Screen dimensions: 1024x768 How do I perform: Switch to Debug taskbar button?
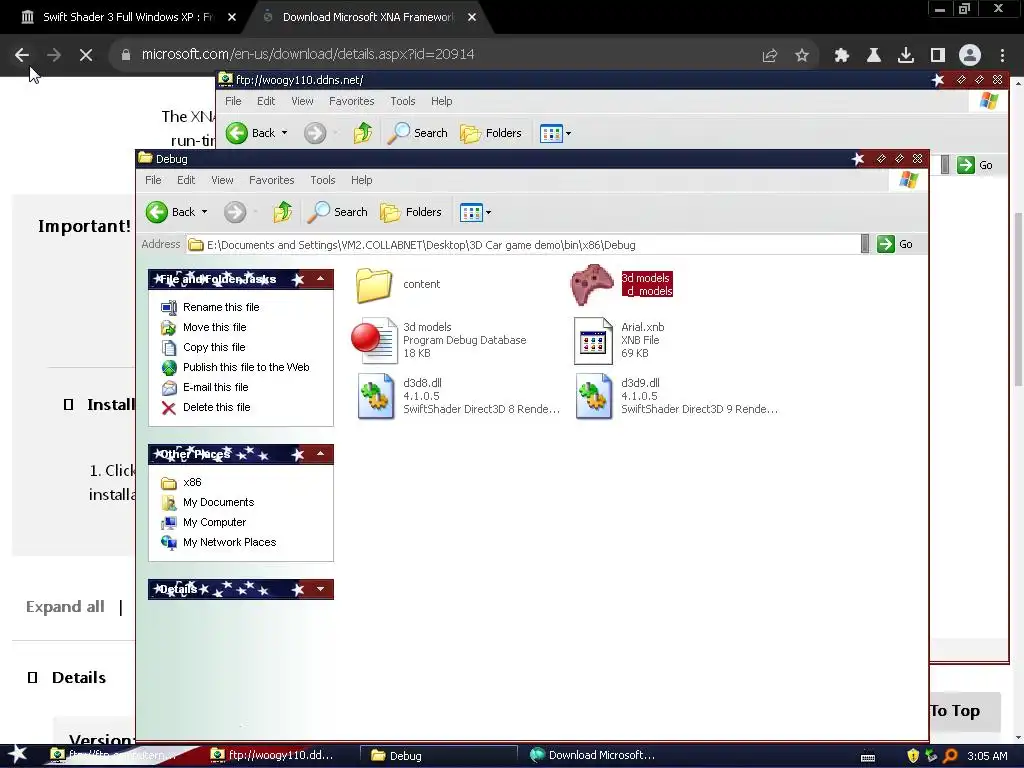pyautogui.click(x=438, y=756)
